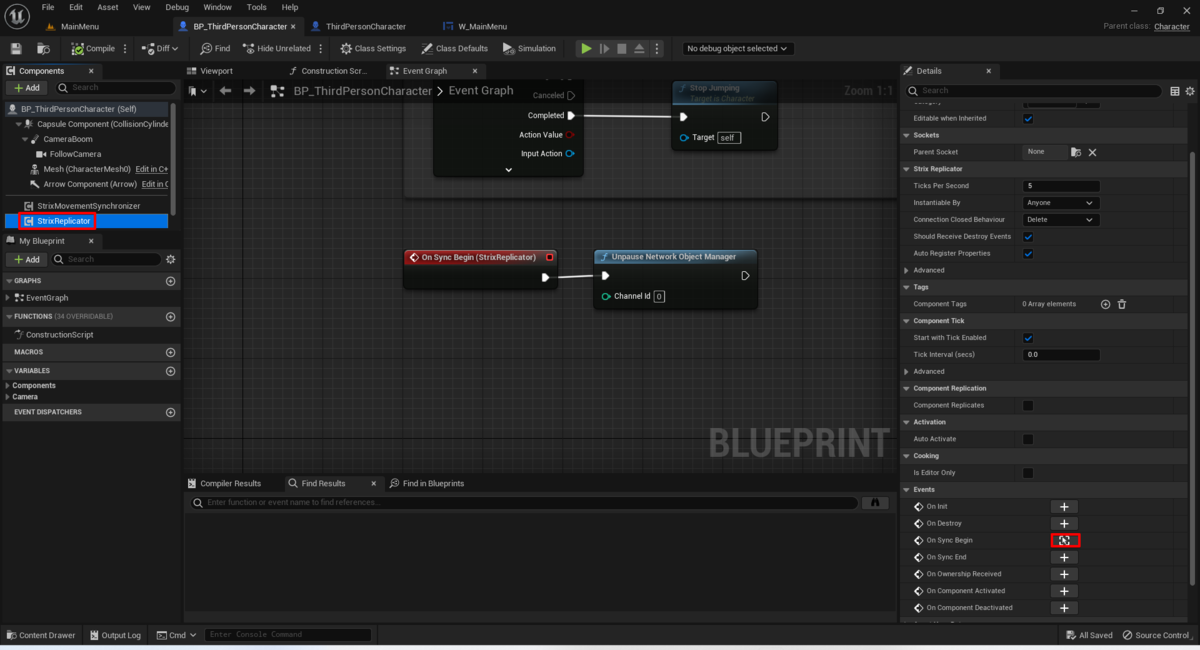
Task: Toggle Auto Register Properties checkbox
Action: click(x=1028, y=254)
